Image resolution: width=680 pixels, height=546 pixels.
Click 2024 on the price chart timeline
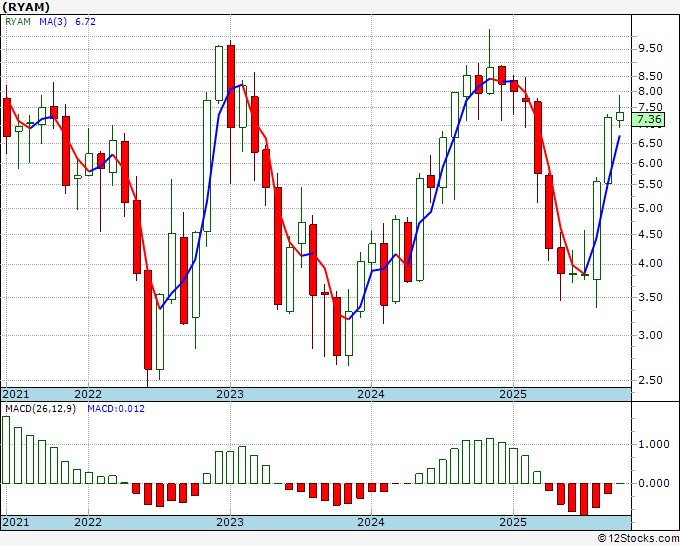pyautogui.click(x=371, y=394)
